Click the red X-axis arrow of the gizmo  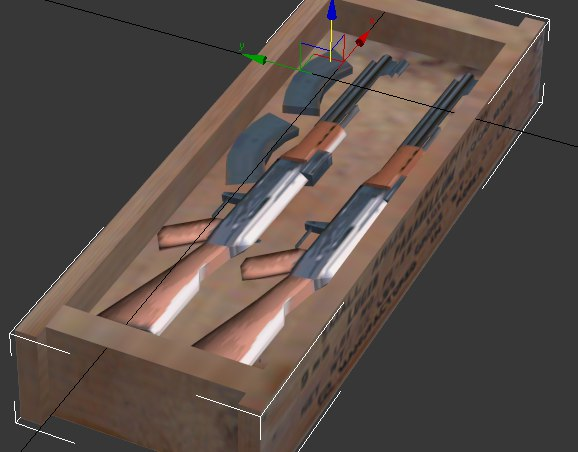pyautogui.click(x=362, y=39)
